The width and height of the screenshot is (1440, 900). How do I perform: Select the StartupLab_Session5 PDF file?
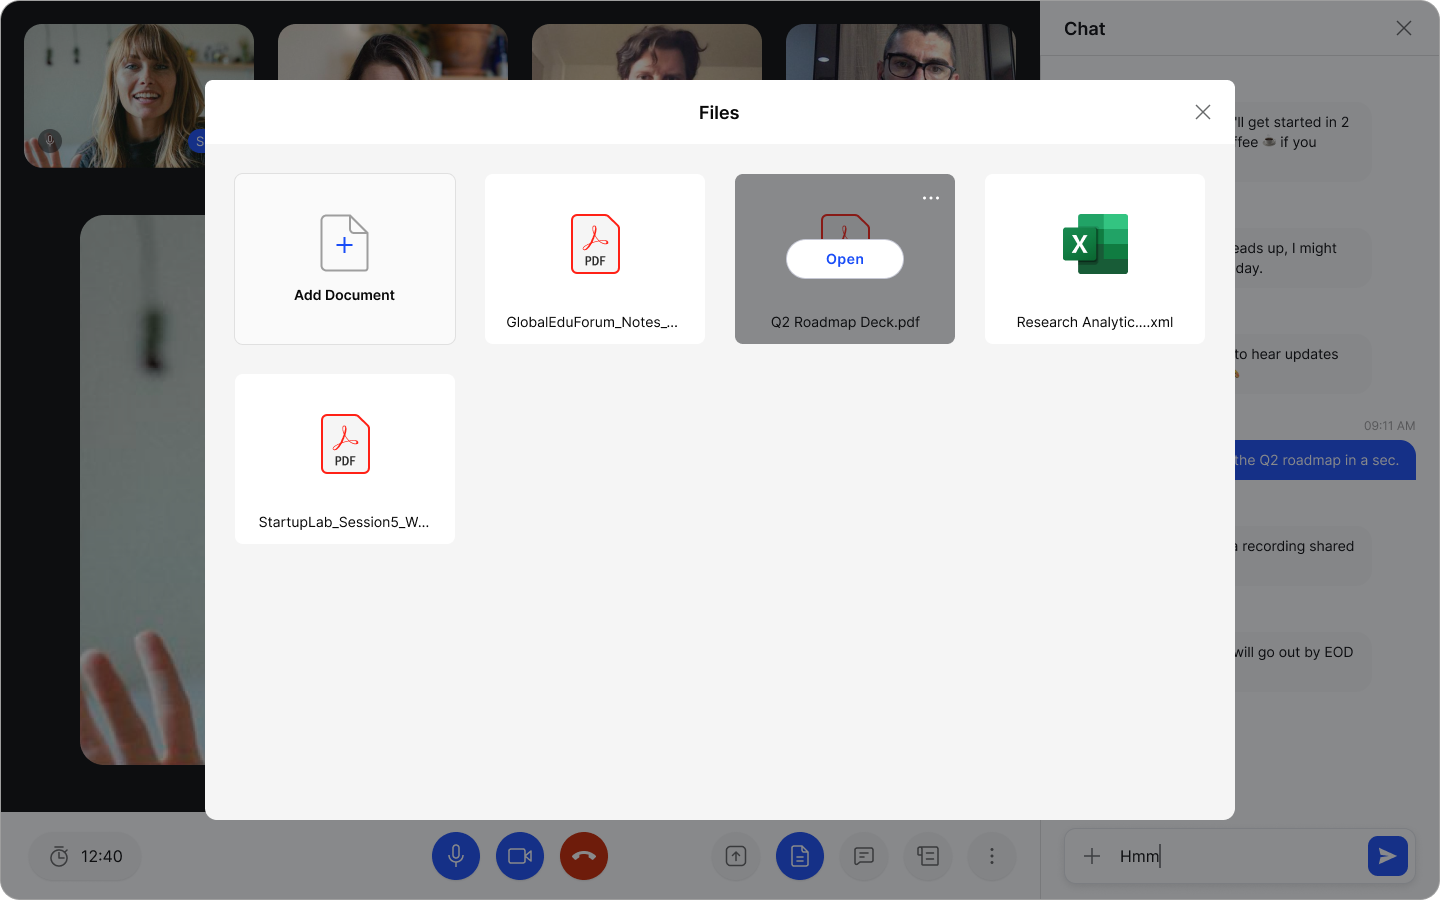coord(344,459)
